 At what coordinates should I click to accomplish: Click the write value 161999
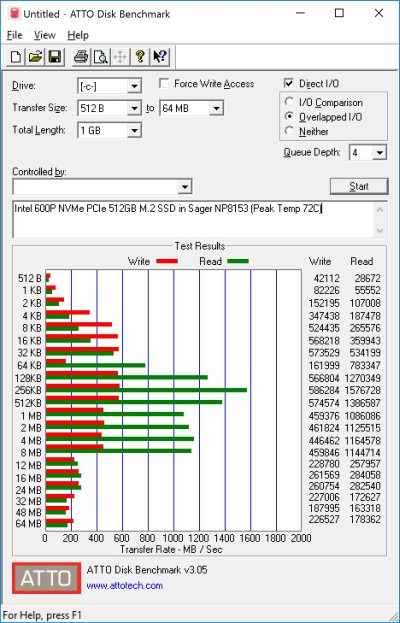[x=324, y=366]
